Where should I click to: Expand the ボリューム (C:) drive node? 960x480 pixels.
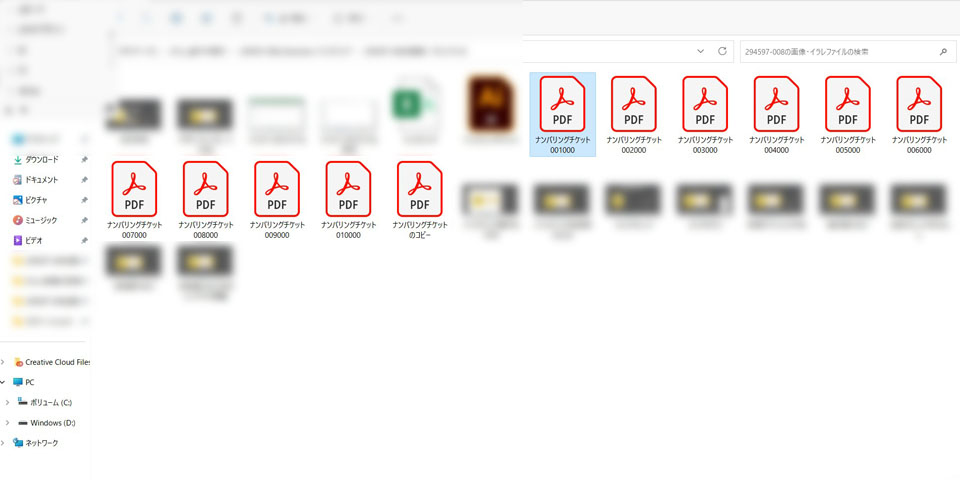click(8, 402)
